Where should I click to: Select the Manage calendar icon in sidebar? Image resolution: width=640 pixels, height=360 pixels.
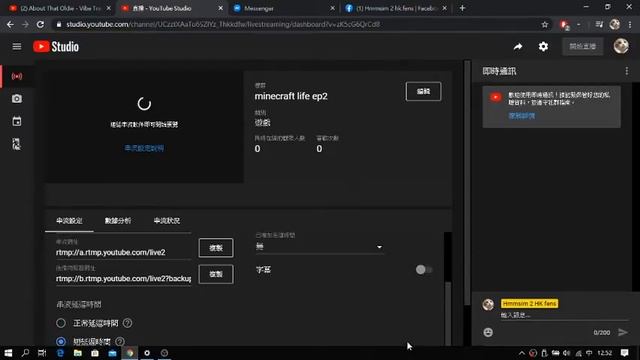coord(17,121)
